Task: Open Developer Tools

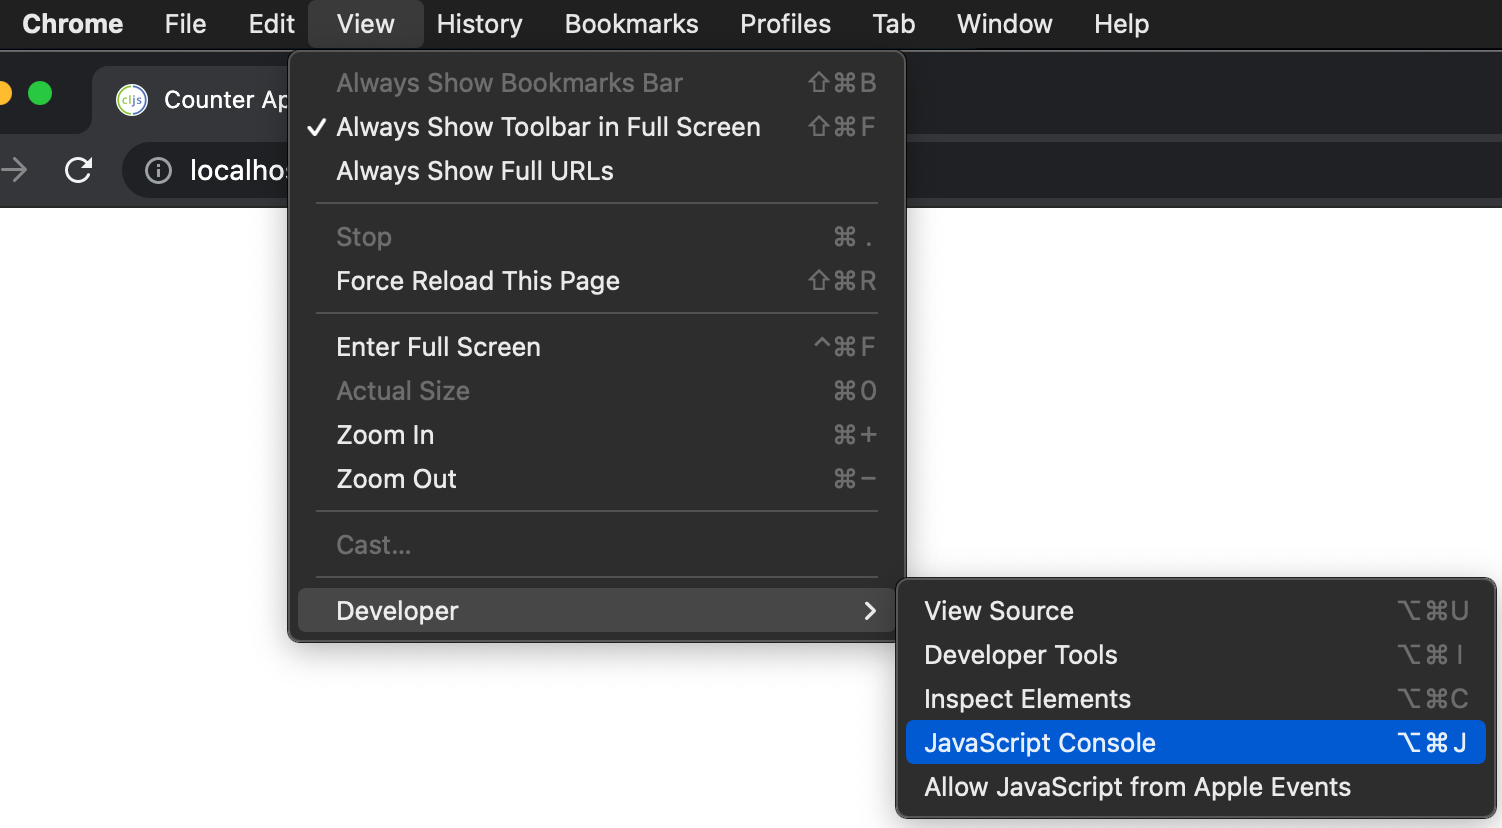Action: [1021, 655]
